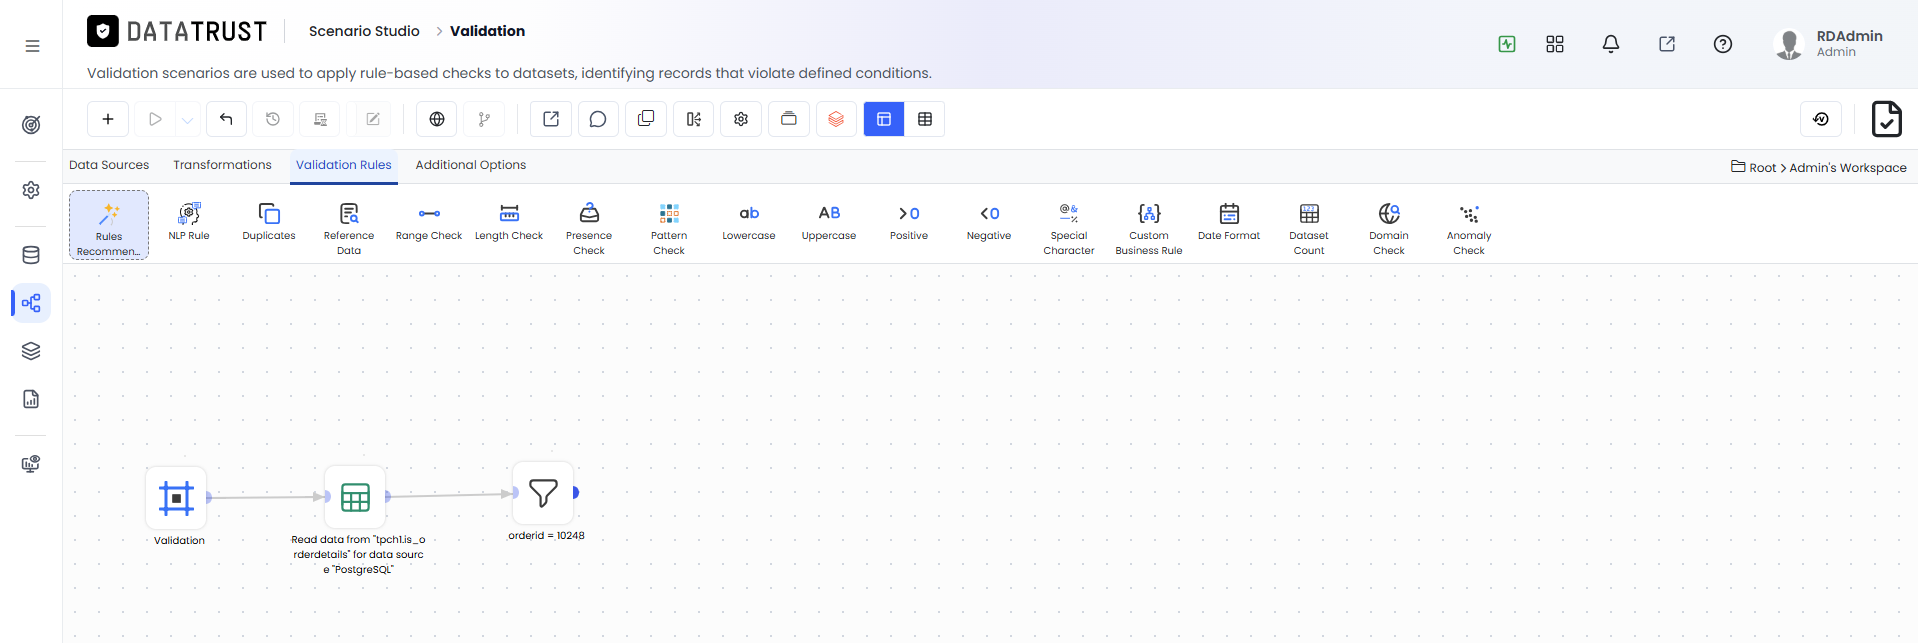Open the notifications bell
The width and height of the screenshot is (1918, 643).
click(x=1611, y=44)
